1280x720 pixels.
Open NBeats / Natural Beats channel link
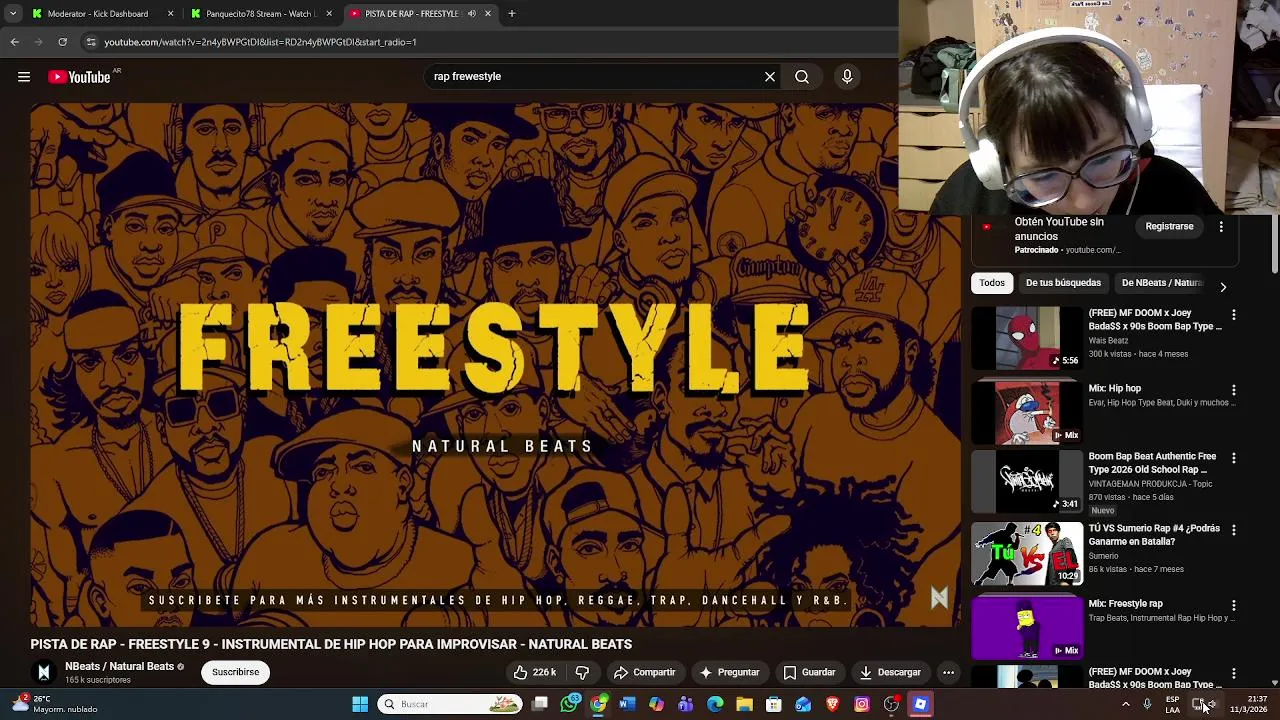pos(120,667)
